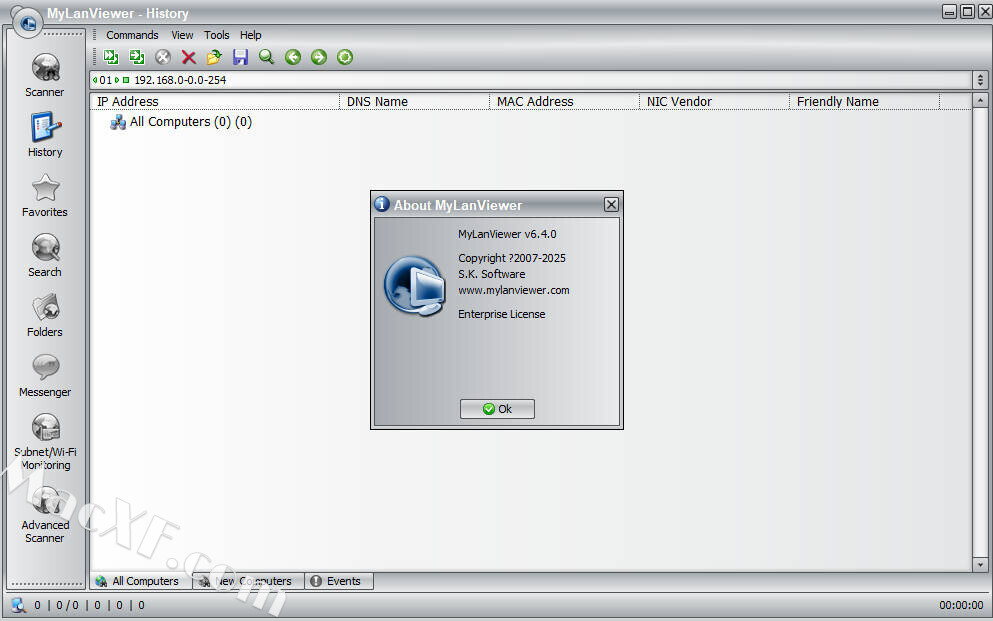Viewport: 993px width, 621px height.
Task: Click the S.K. Software text
Action: [x=491, y=274]
